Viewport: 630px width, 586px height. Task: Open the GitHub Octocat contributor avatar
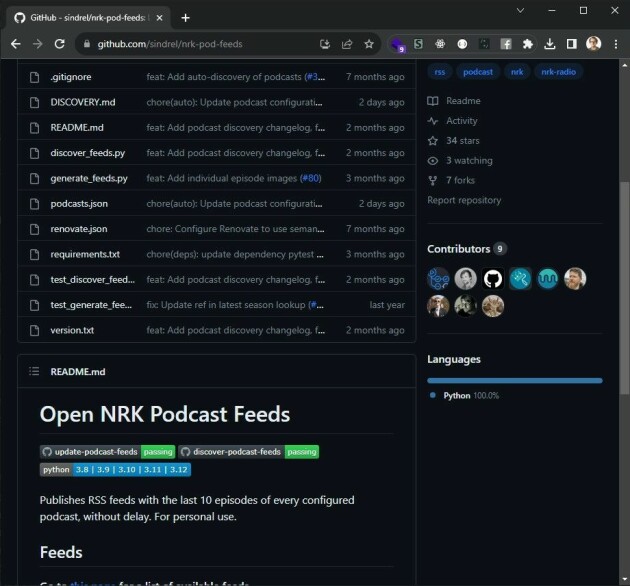[x=493, y=279]
